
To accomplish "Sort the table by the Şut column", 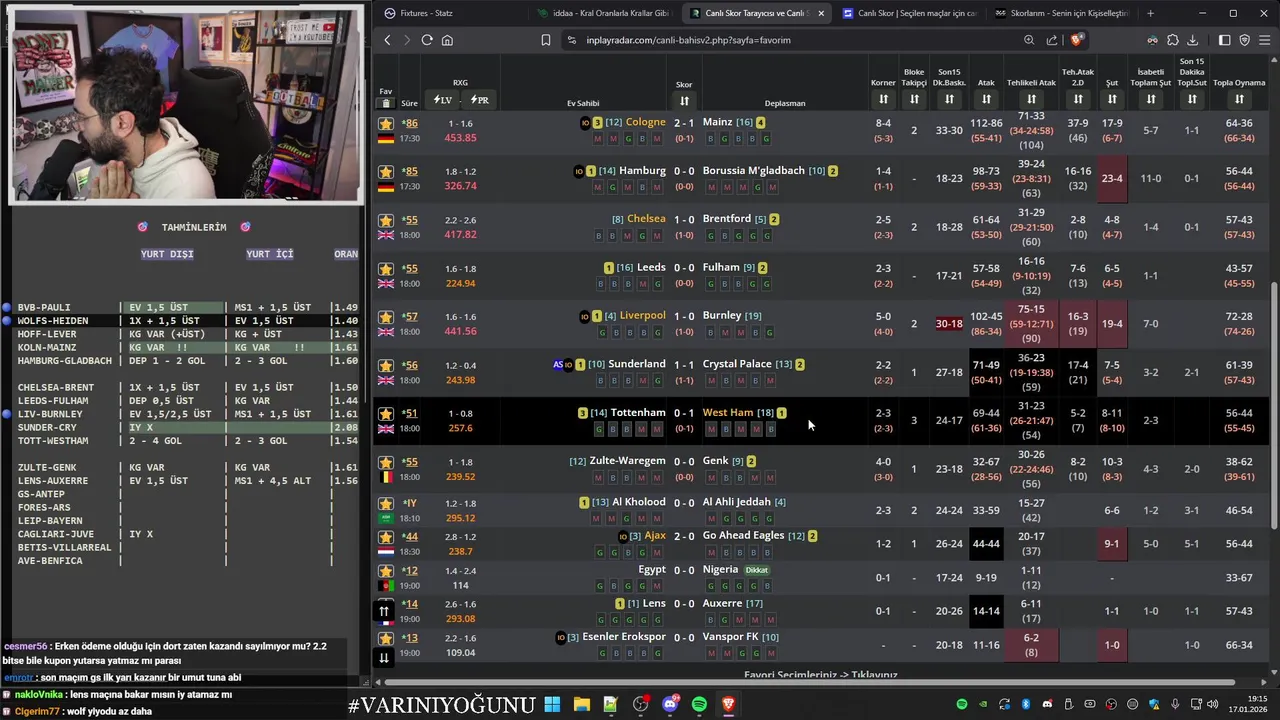I will tap(1112, 99).
